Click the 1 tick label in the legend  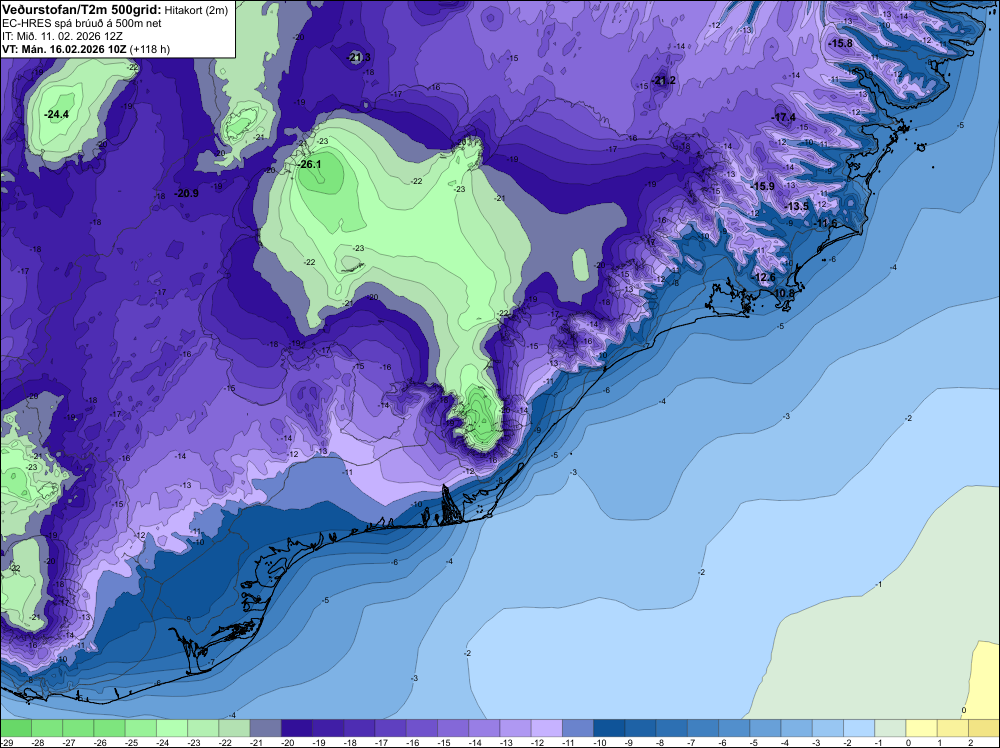pos(939,742)
